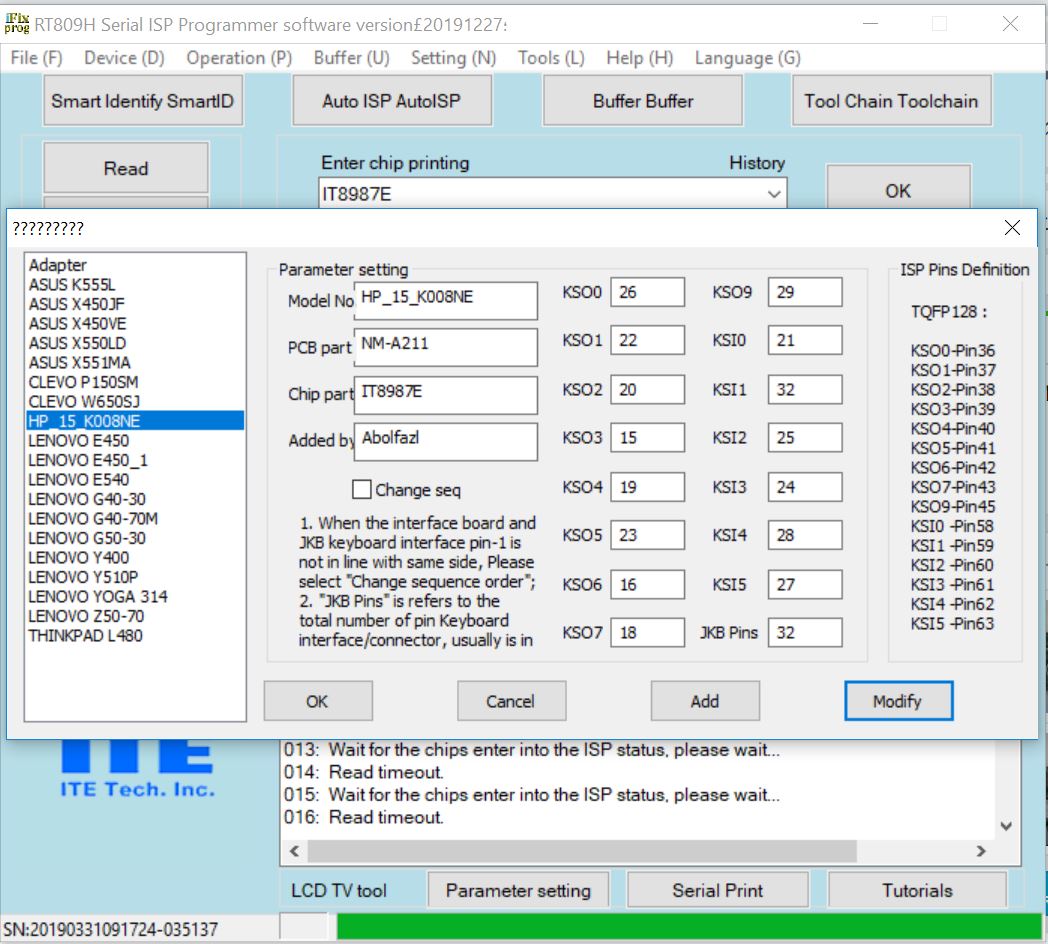
Task: Click the iFix prog app icon in title bar
Action: point(17,24)
